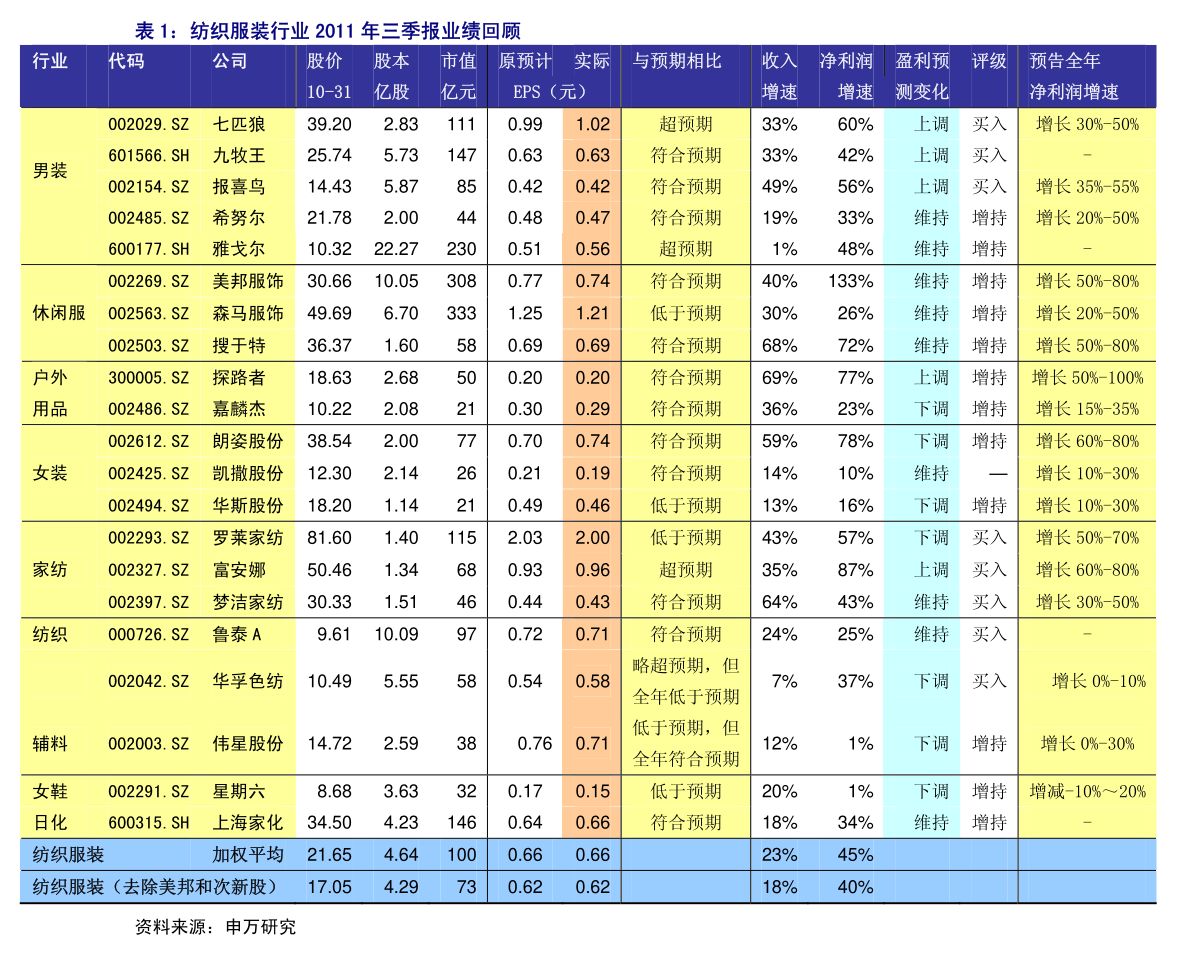Viewport: 1191px width, 955px height.
Task: Click the 户外 category cell
Action: 50,378
